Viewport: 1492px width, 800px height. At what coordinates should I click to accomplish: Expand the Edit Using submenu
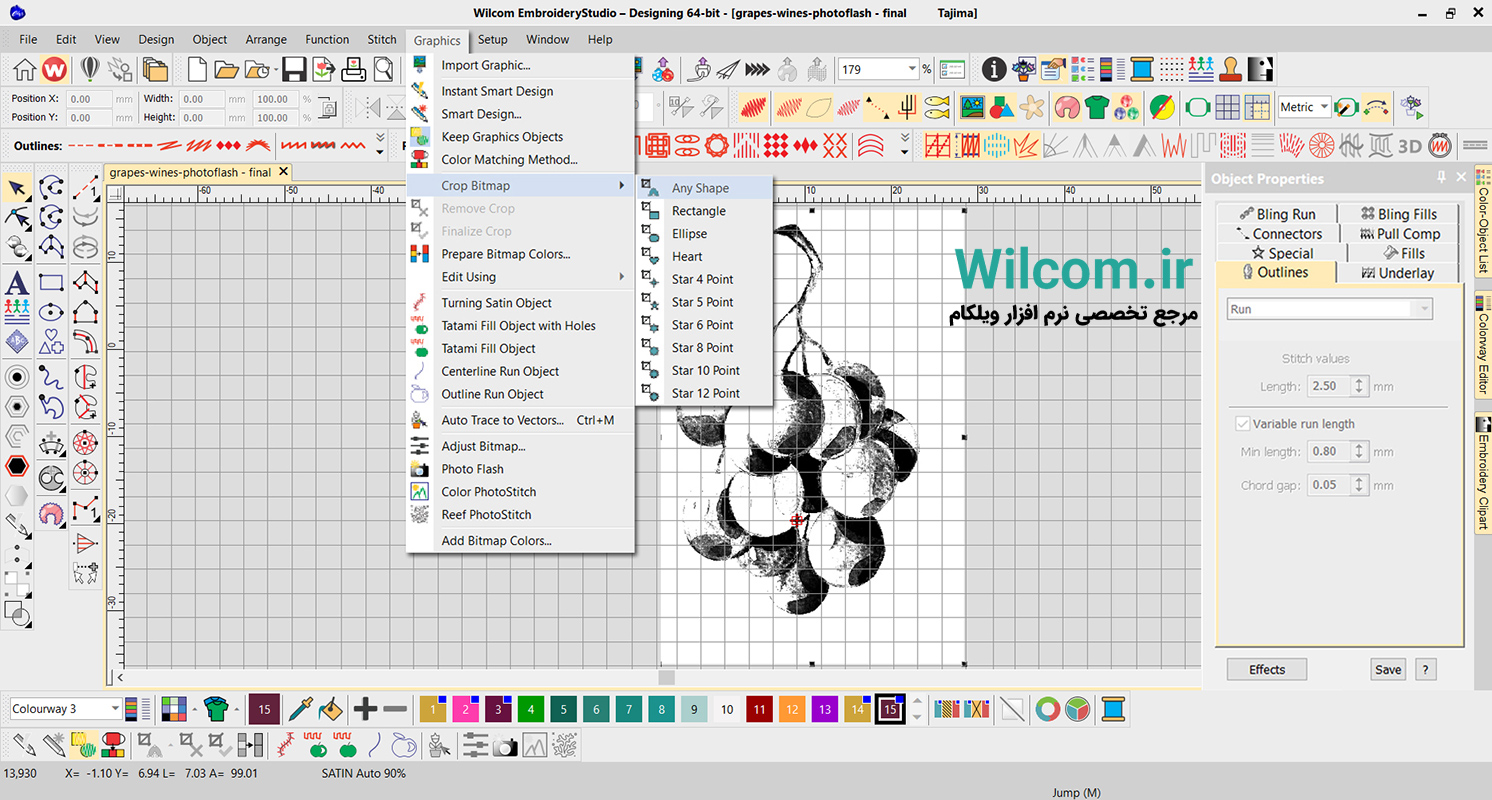(521, 277)
